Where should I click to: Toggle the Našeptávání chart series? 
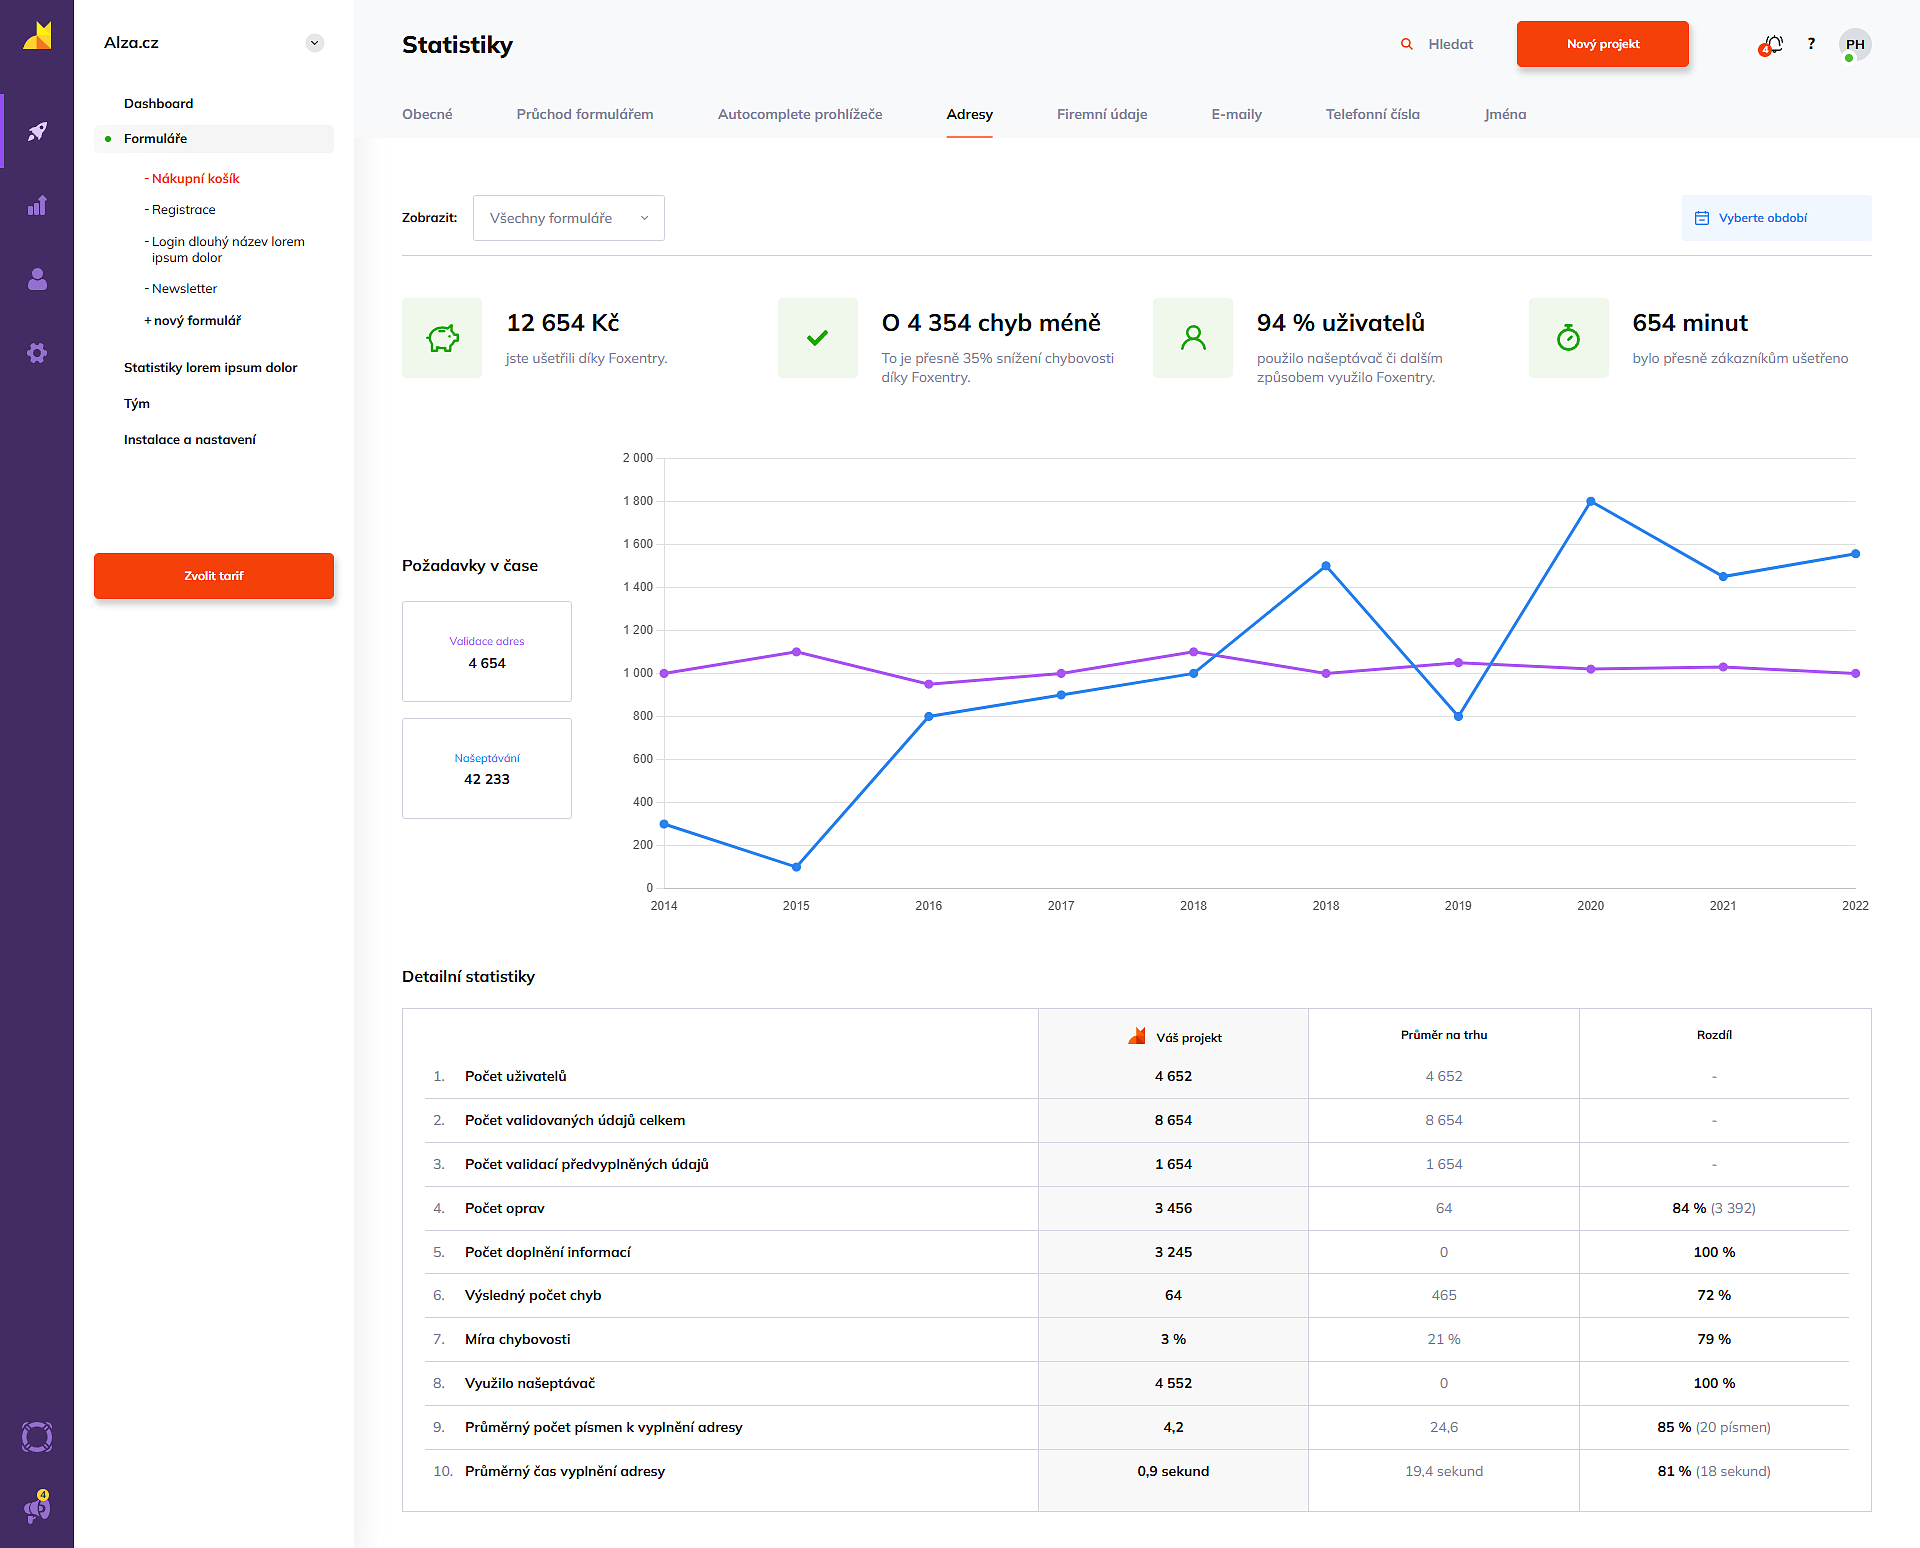pos(486,768)
